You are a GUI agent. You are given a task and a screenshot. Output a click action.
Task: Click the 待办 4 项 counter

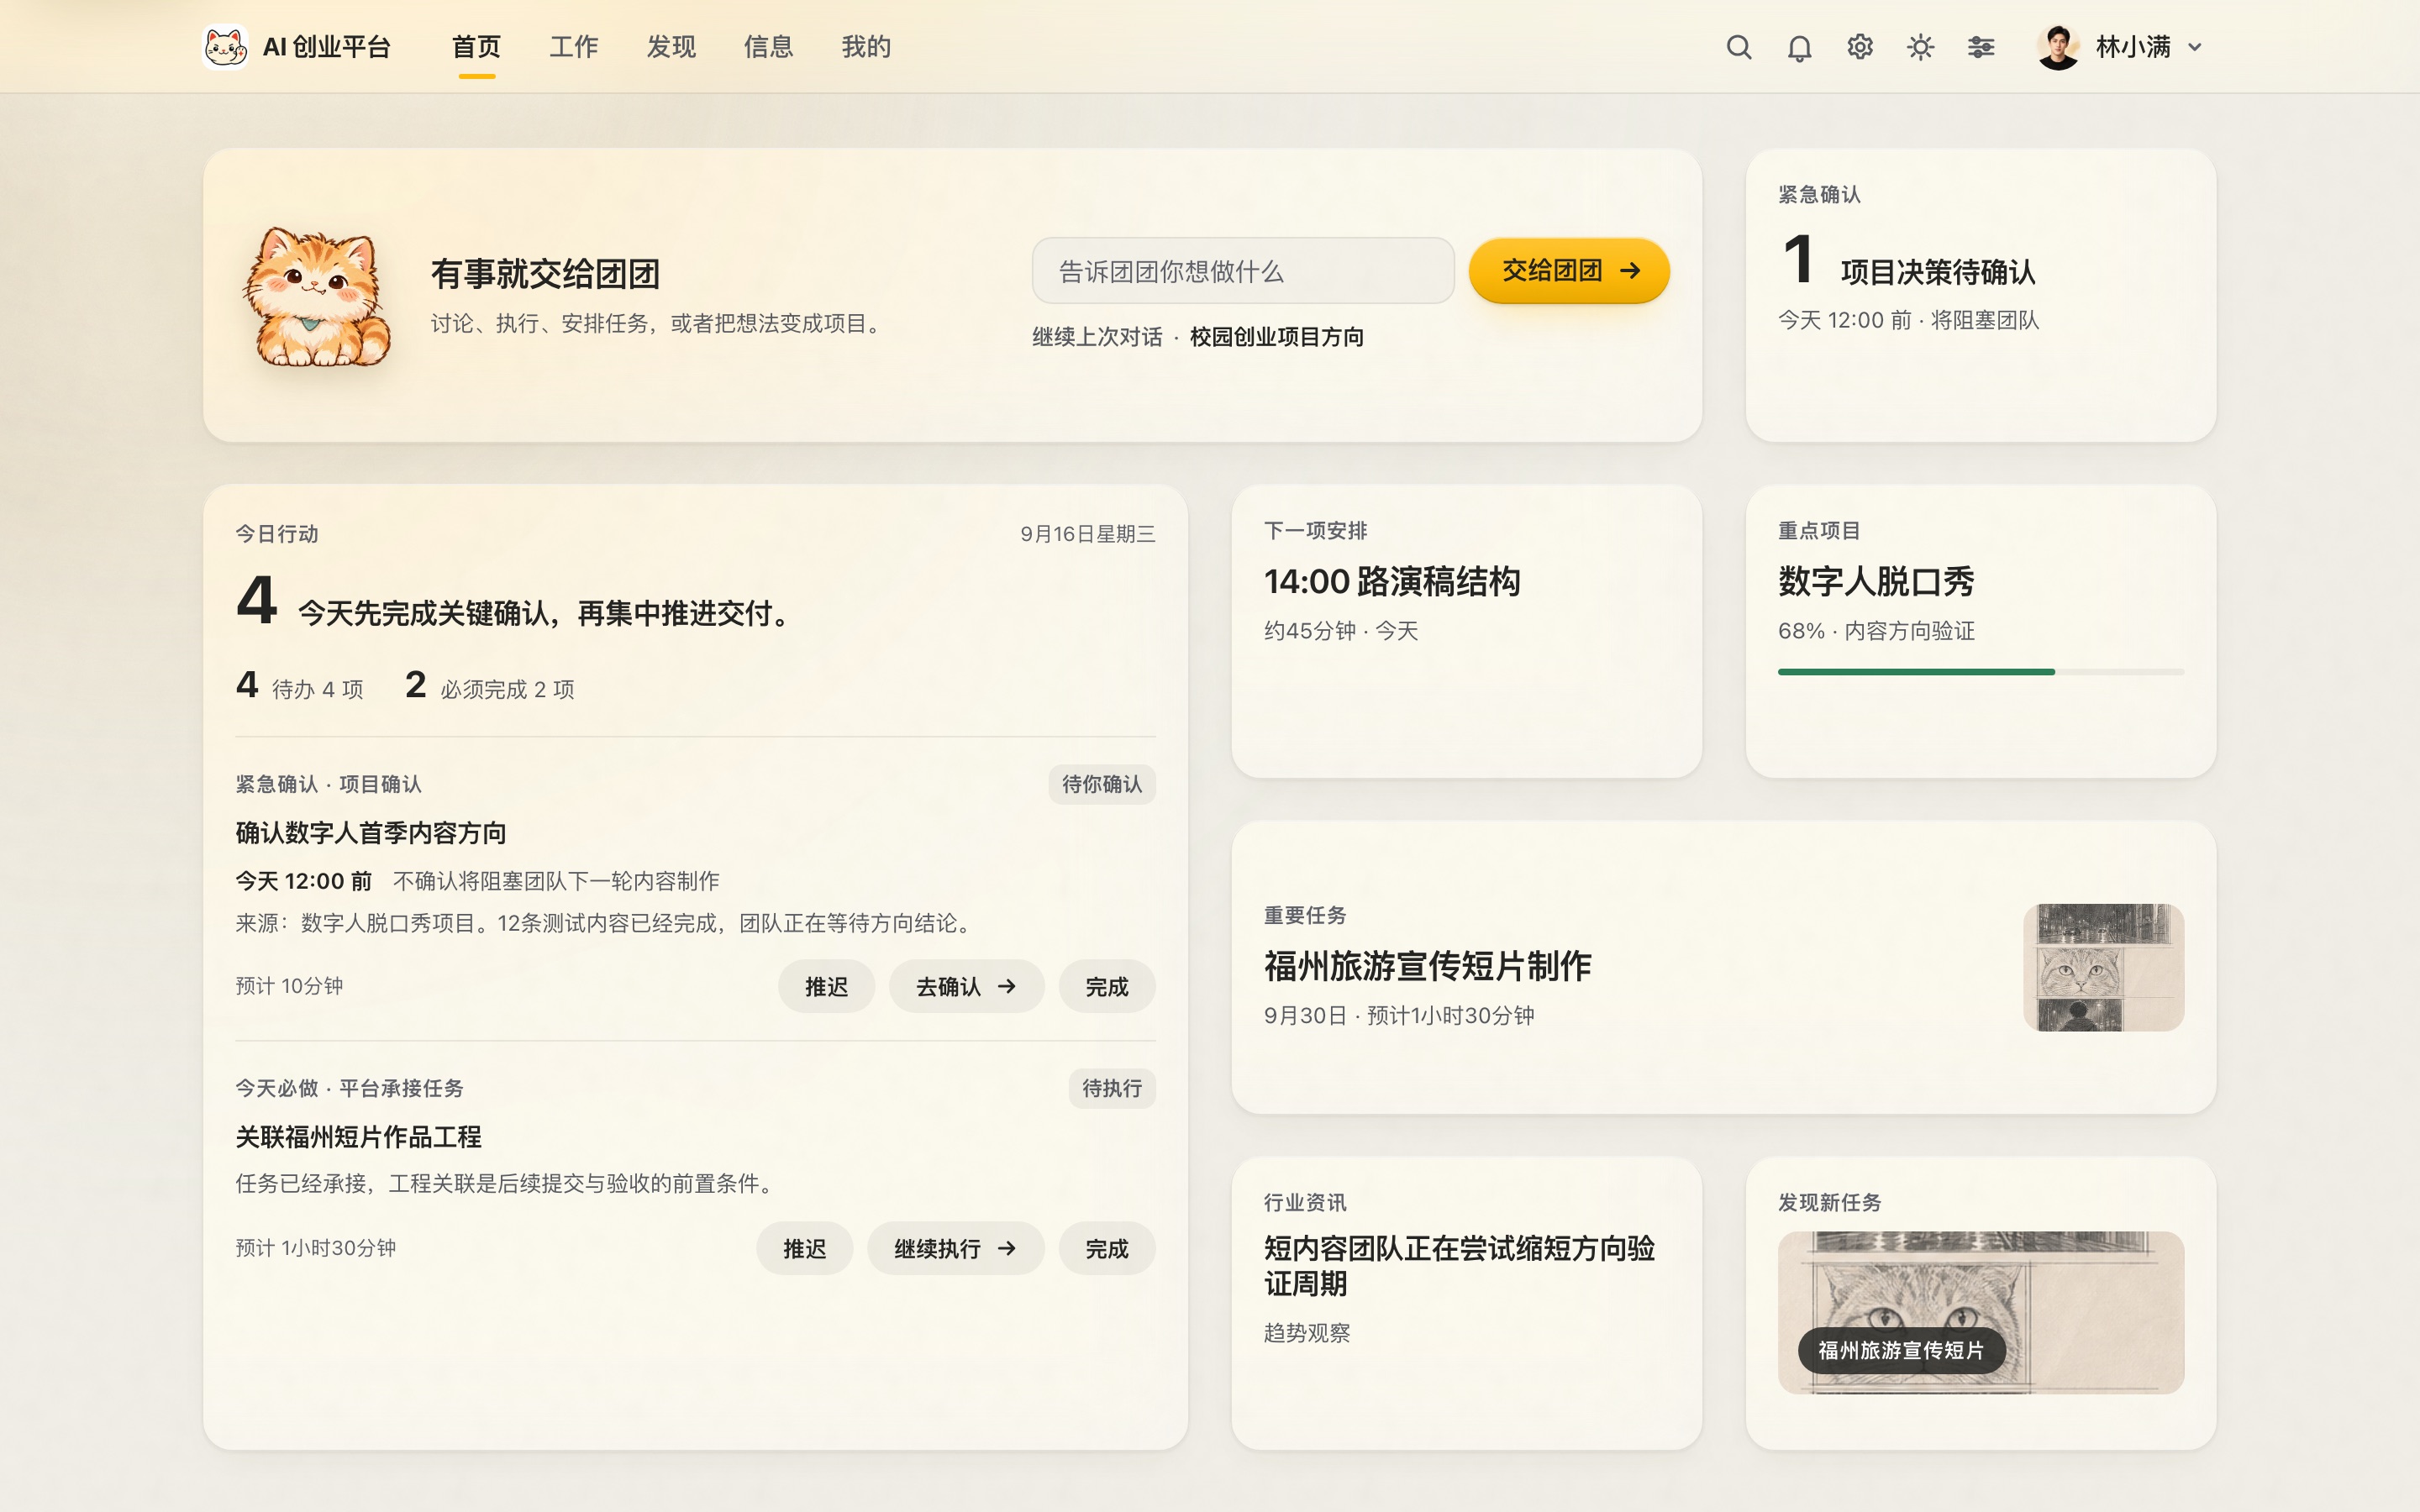pos(300,687)
